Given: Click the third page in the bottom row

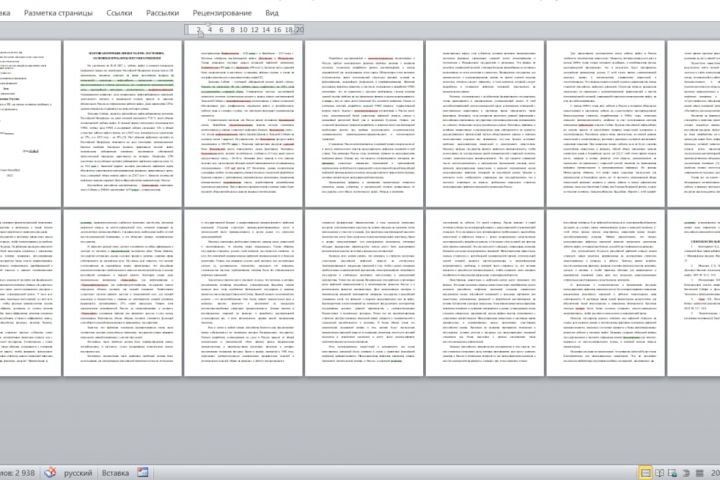Looking at the screenshot, I should click(243, 293).
